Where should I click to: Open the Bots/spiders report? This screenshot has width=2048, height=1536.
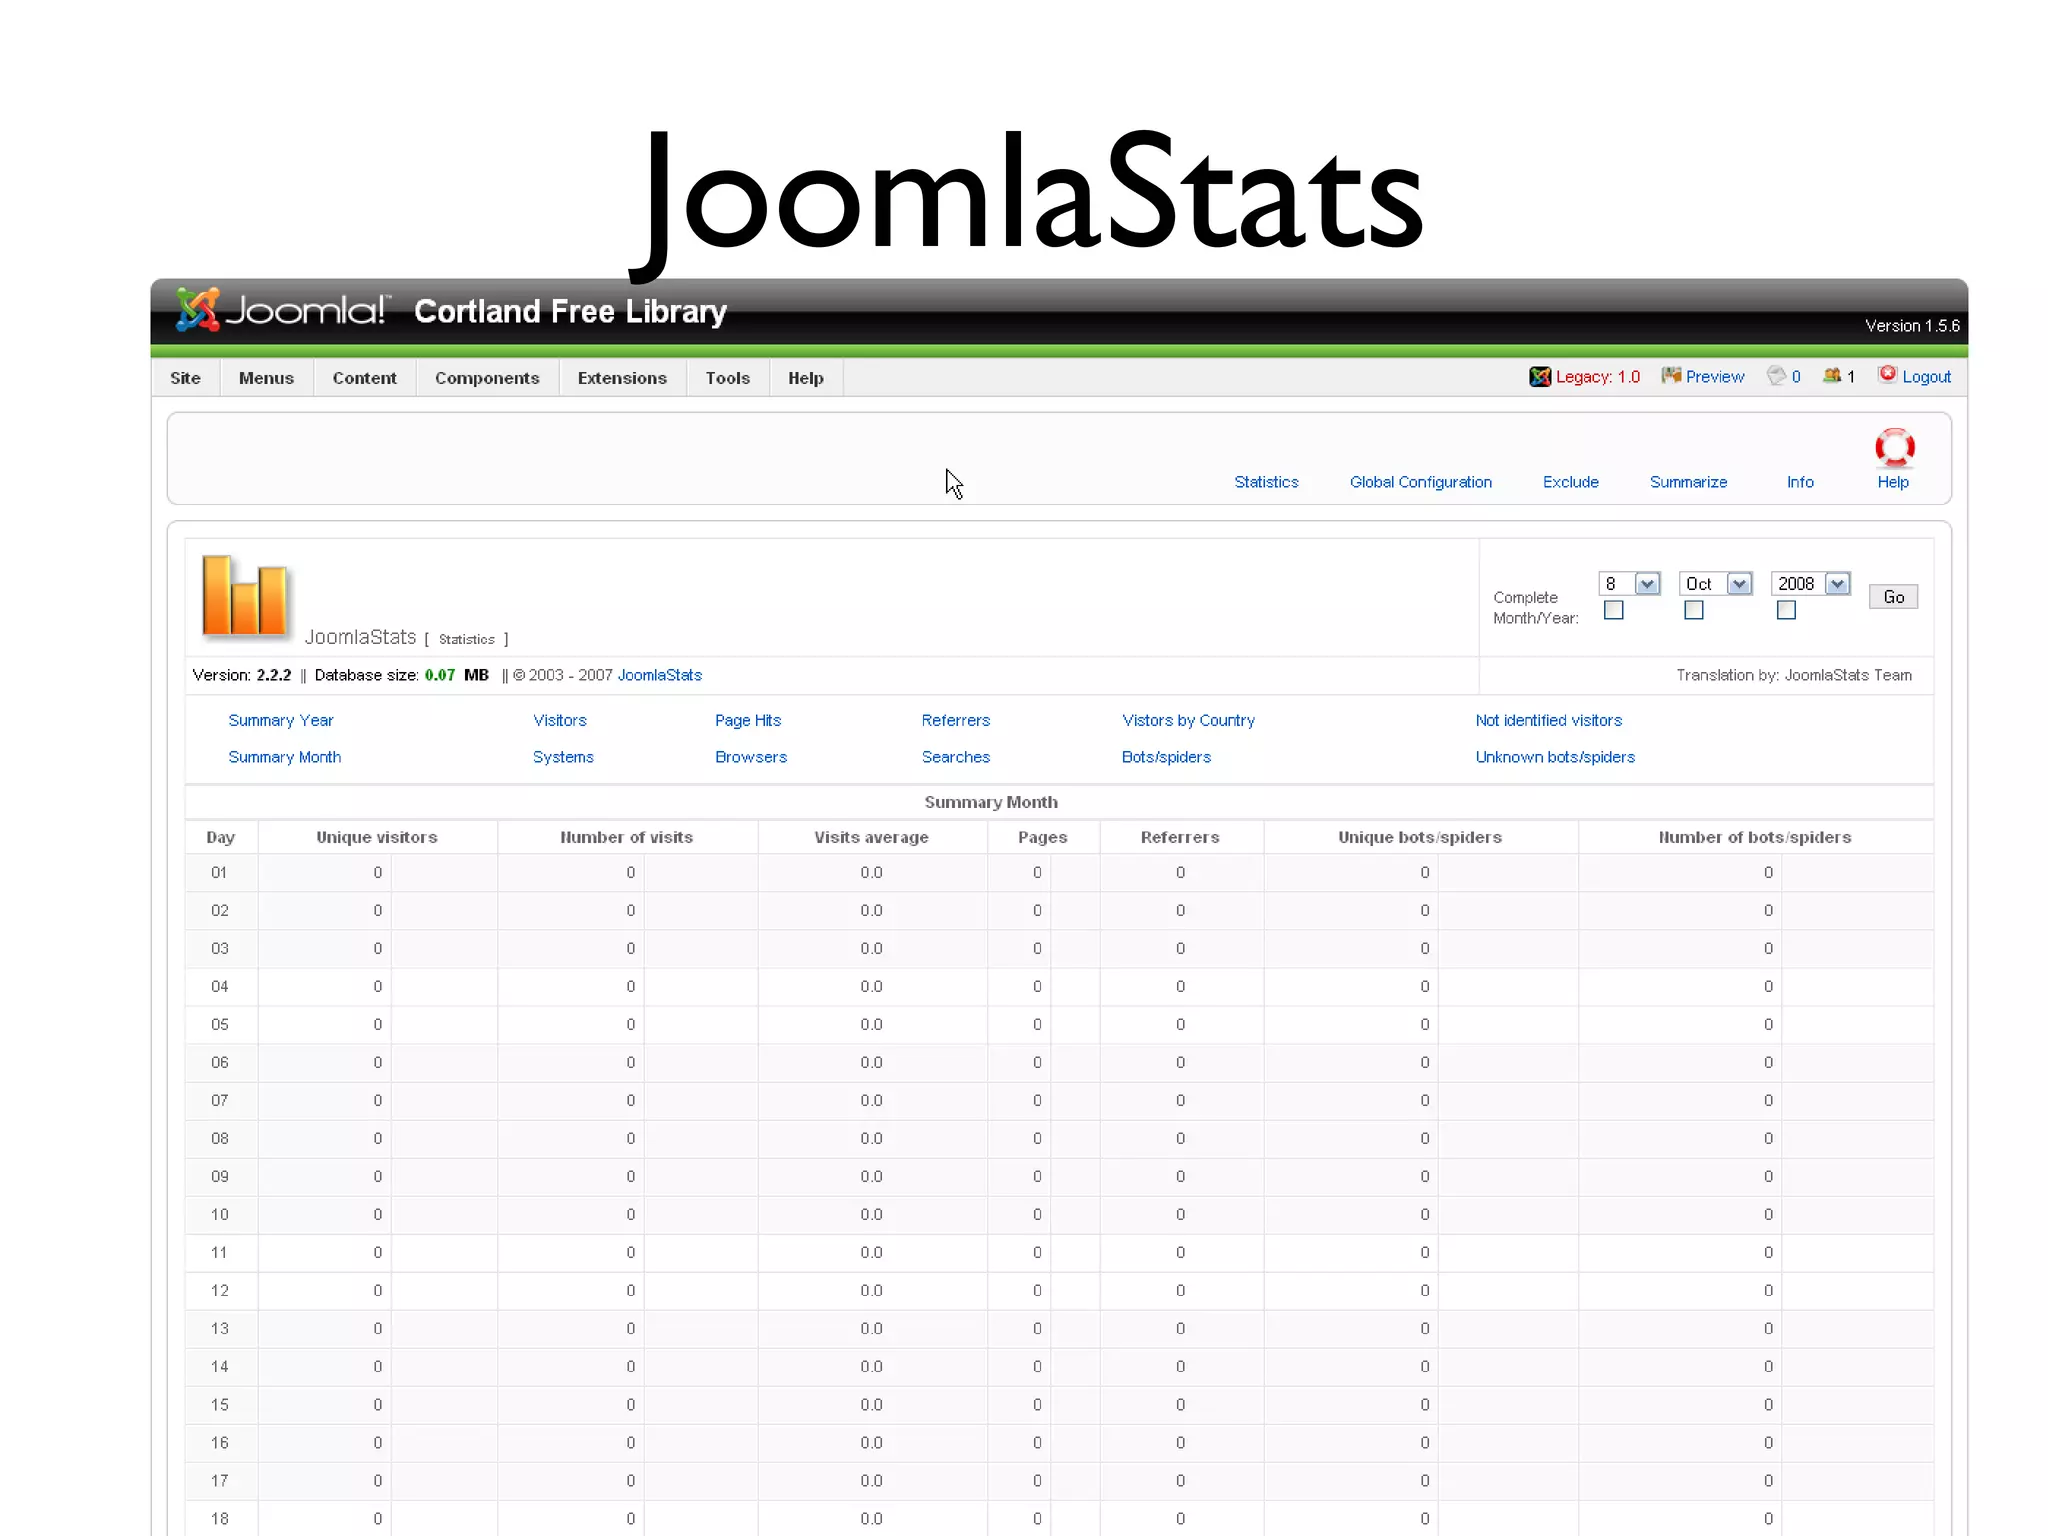pos(1166,757)
